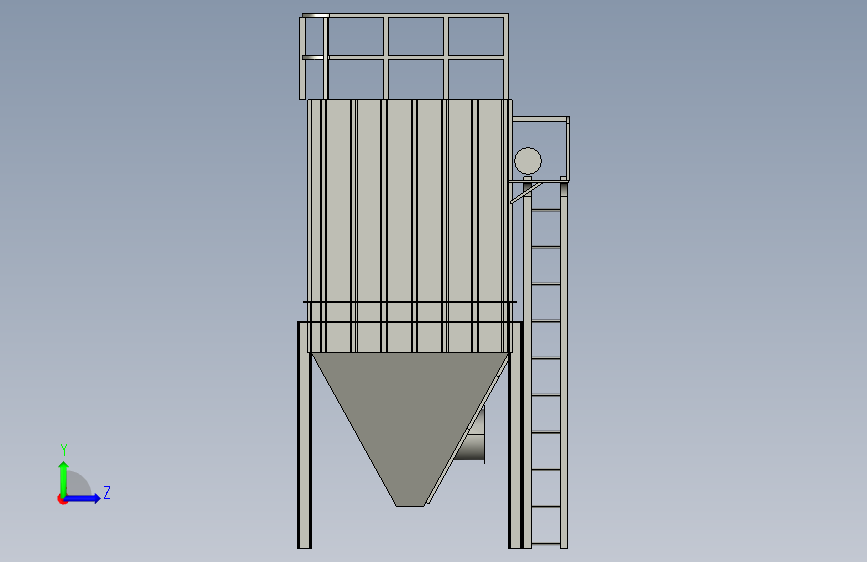Select the diagonal brace under the side platform
The image size is (867, 562).
tap(525, 193)
